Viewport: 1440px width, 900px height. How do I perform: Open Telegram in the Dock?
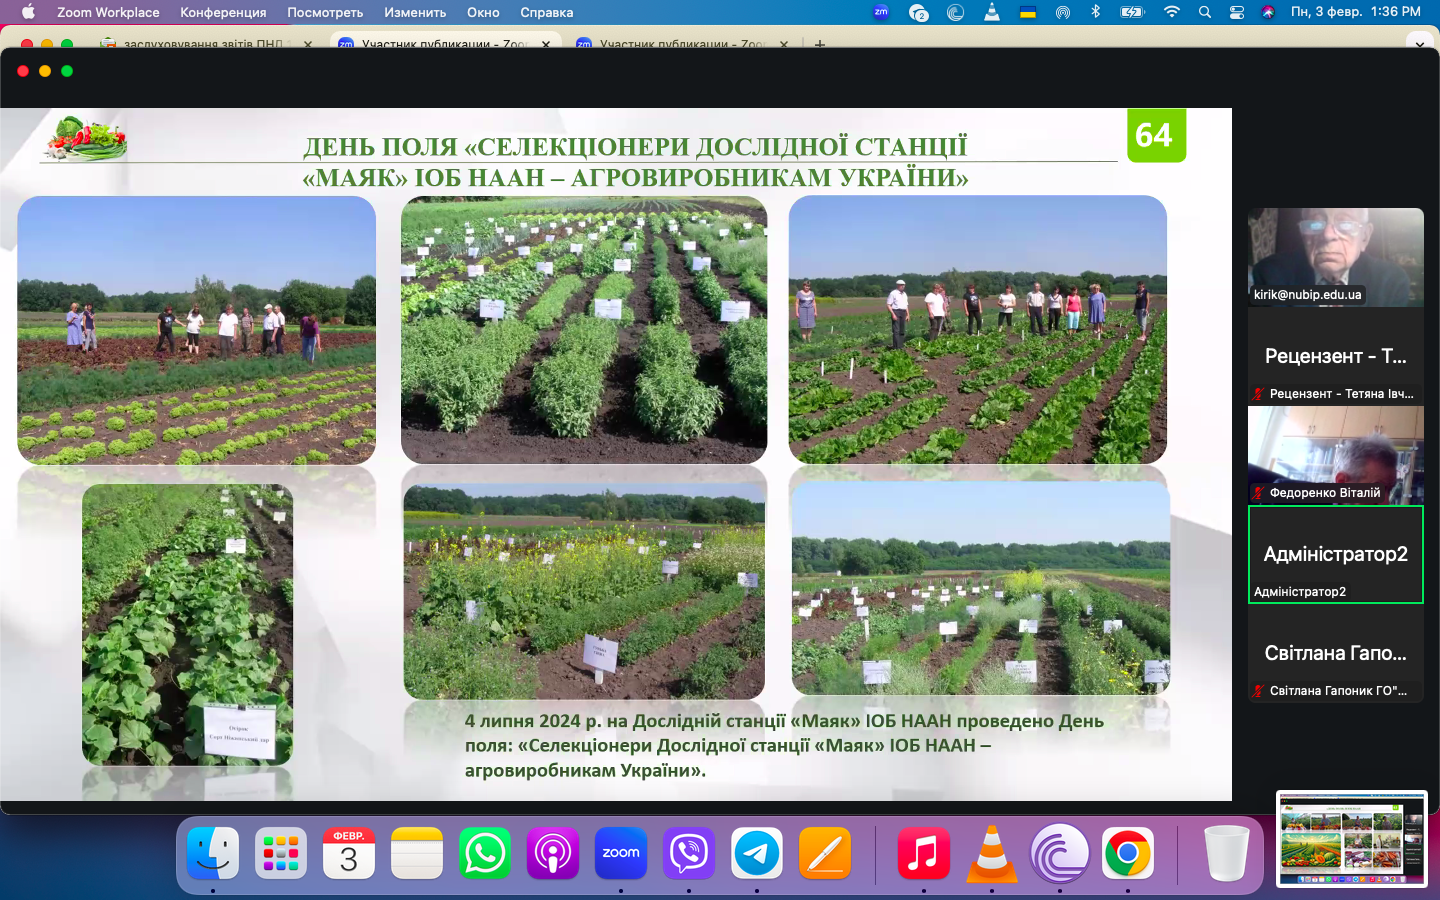tap(757, 853)
